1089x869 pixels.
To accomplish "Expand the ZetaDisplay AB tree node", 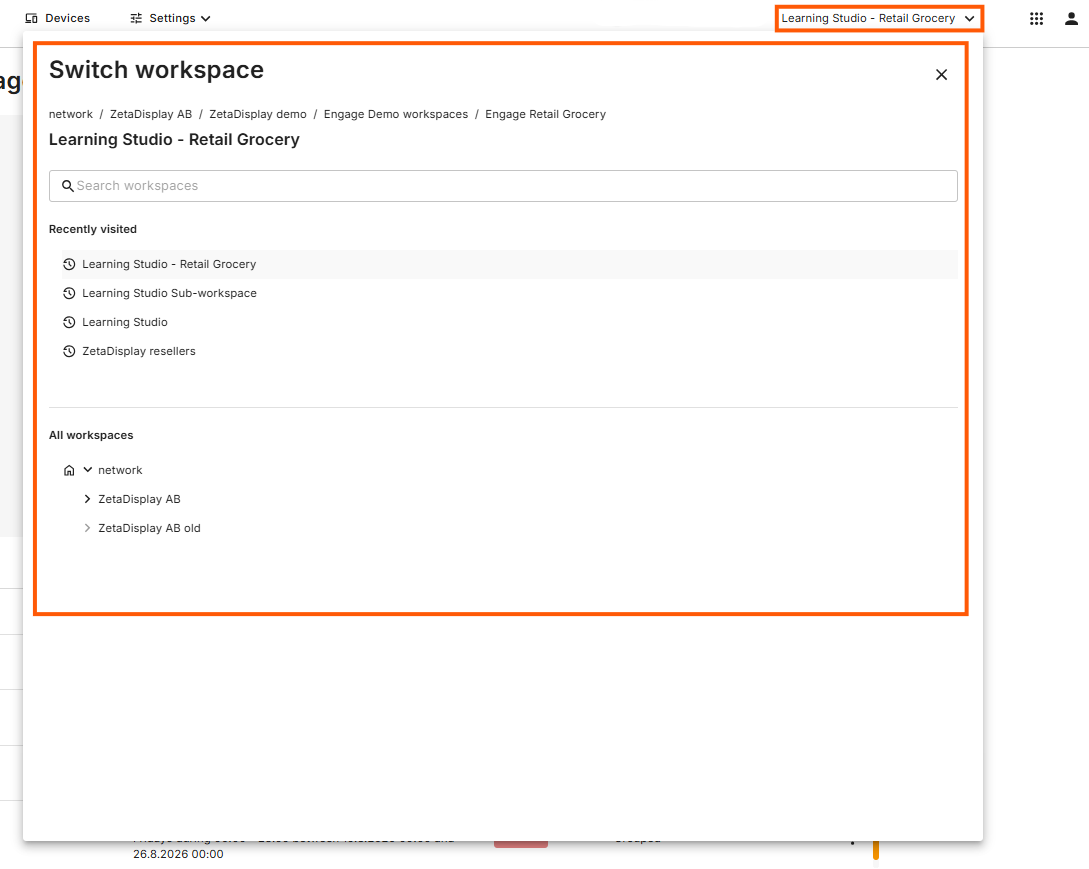I will pos(88,499).
